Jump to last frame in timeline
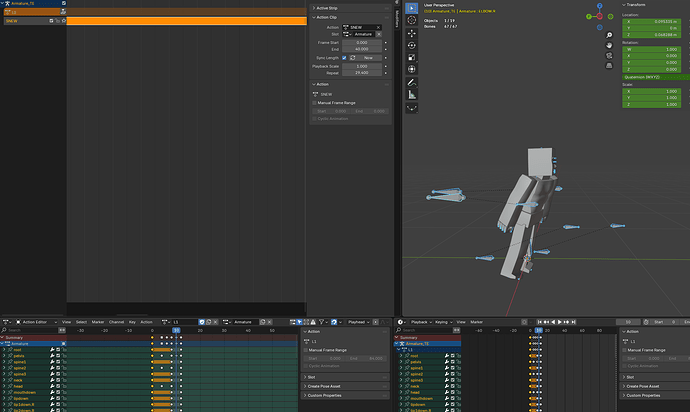Screen dimensions: 690x412 (x=573, y=322)
